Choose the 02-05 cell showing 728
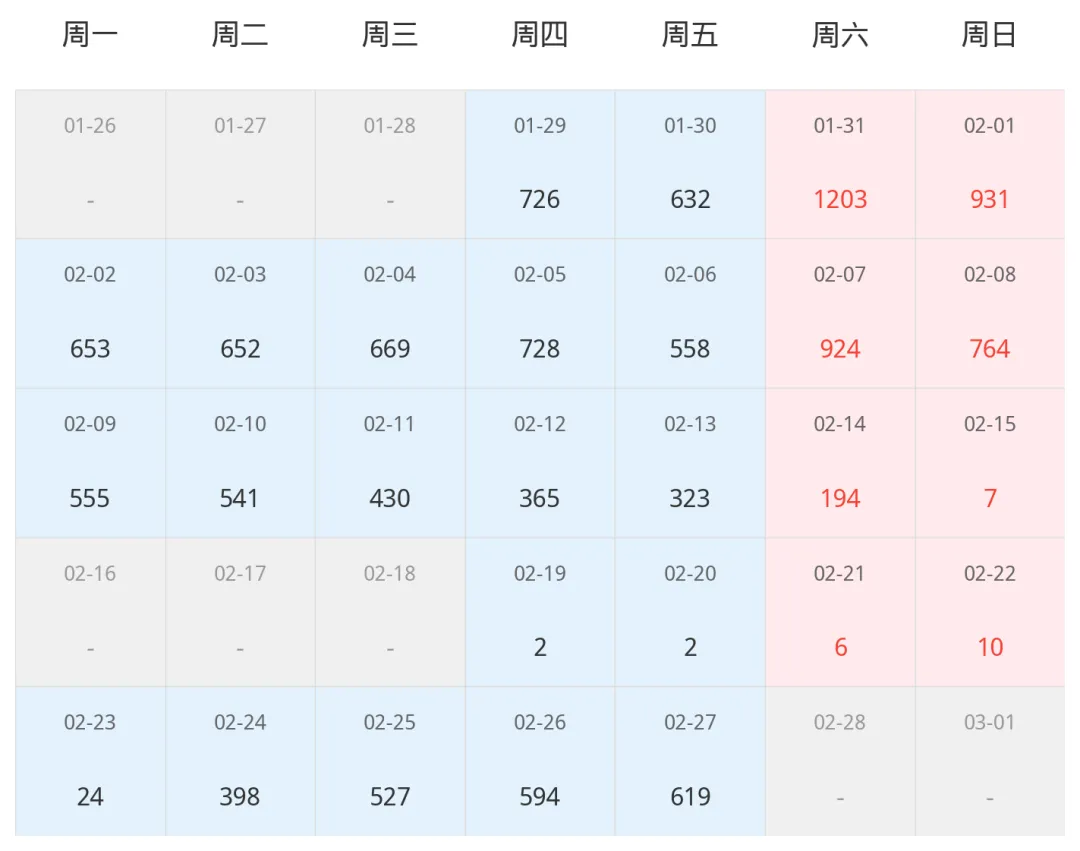Viewport: 1080px width, 851px height. click(x=540, y=314)
